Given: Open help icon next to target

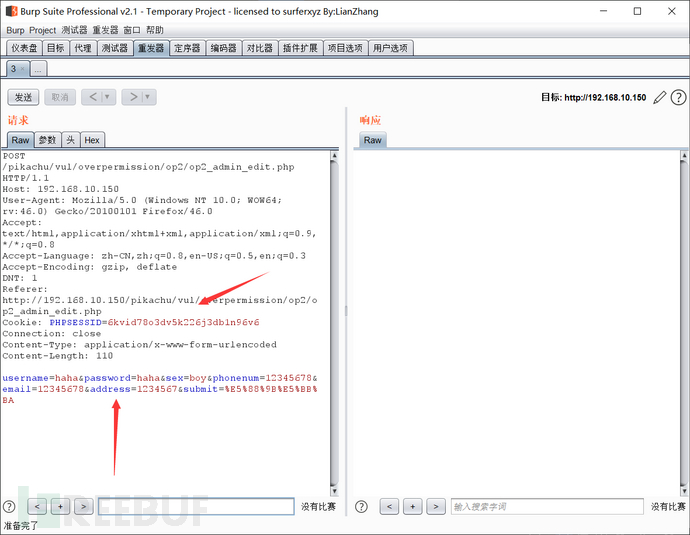Looking at the screenshot, I should [x=678, y=97].
